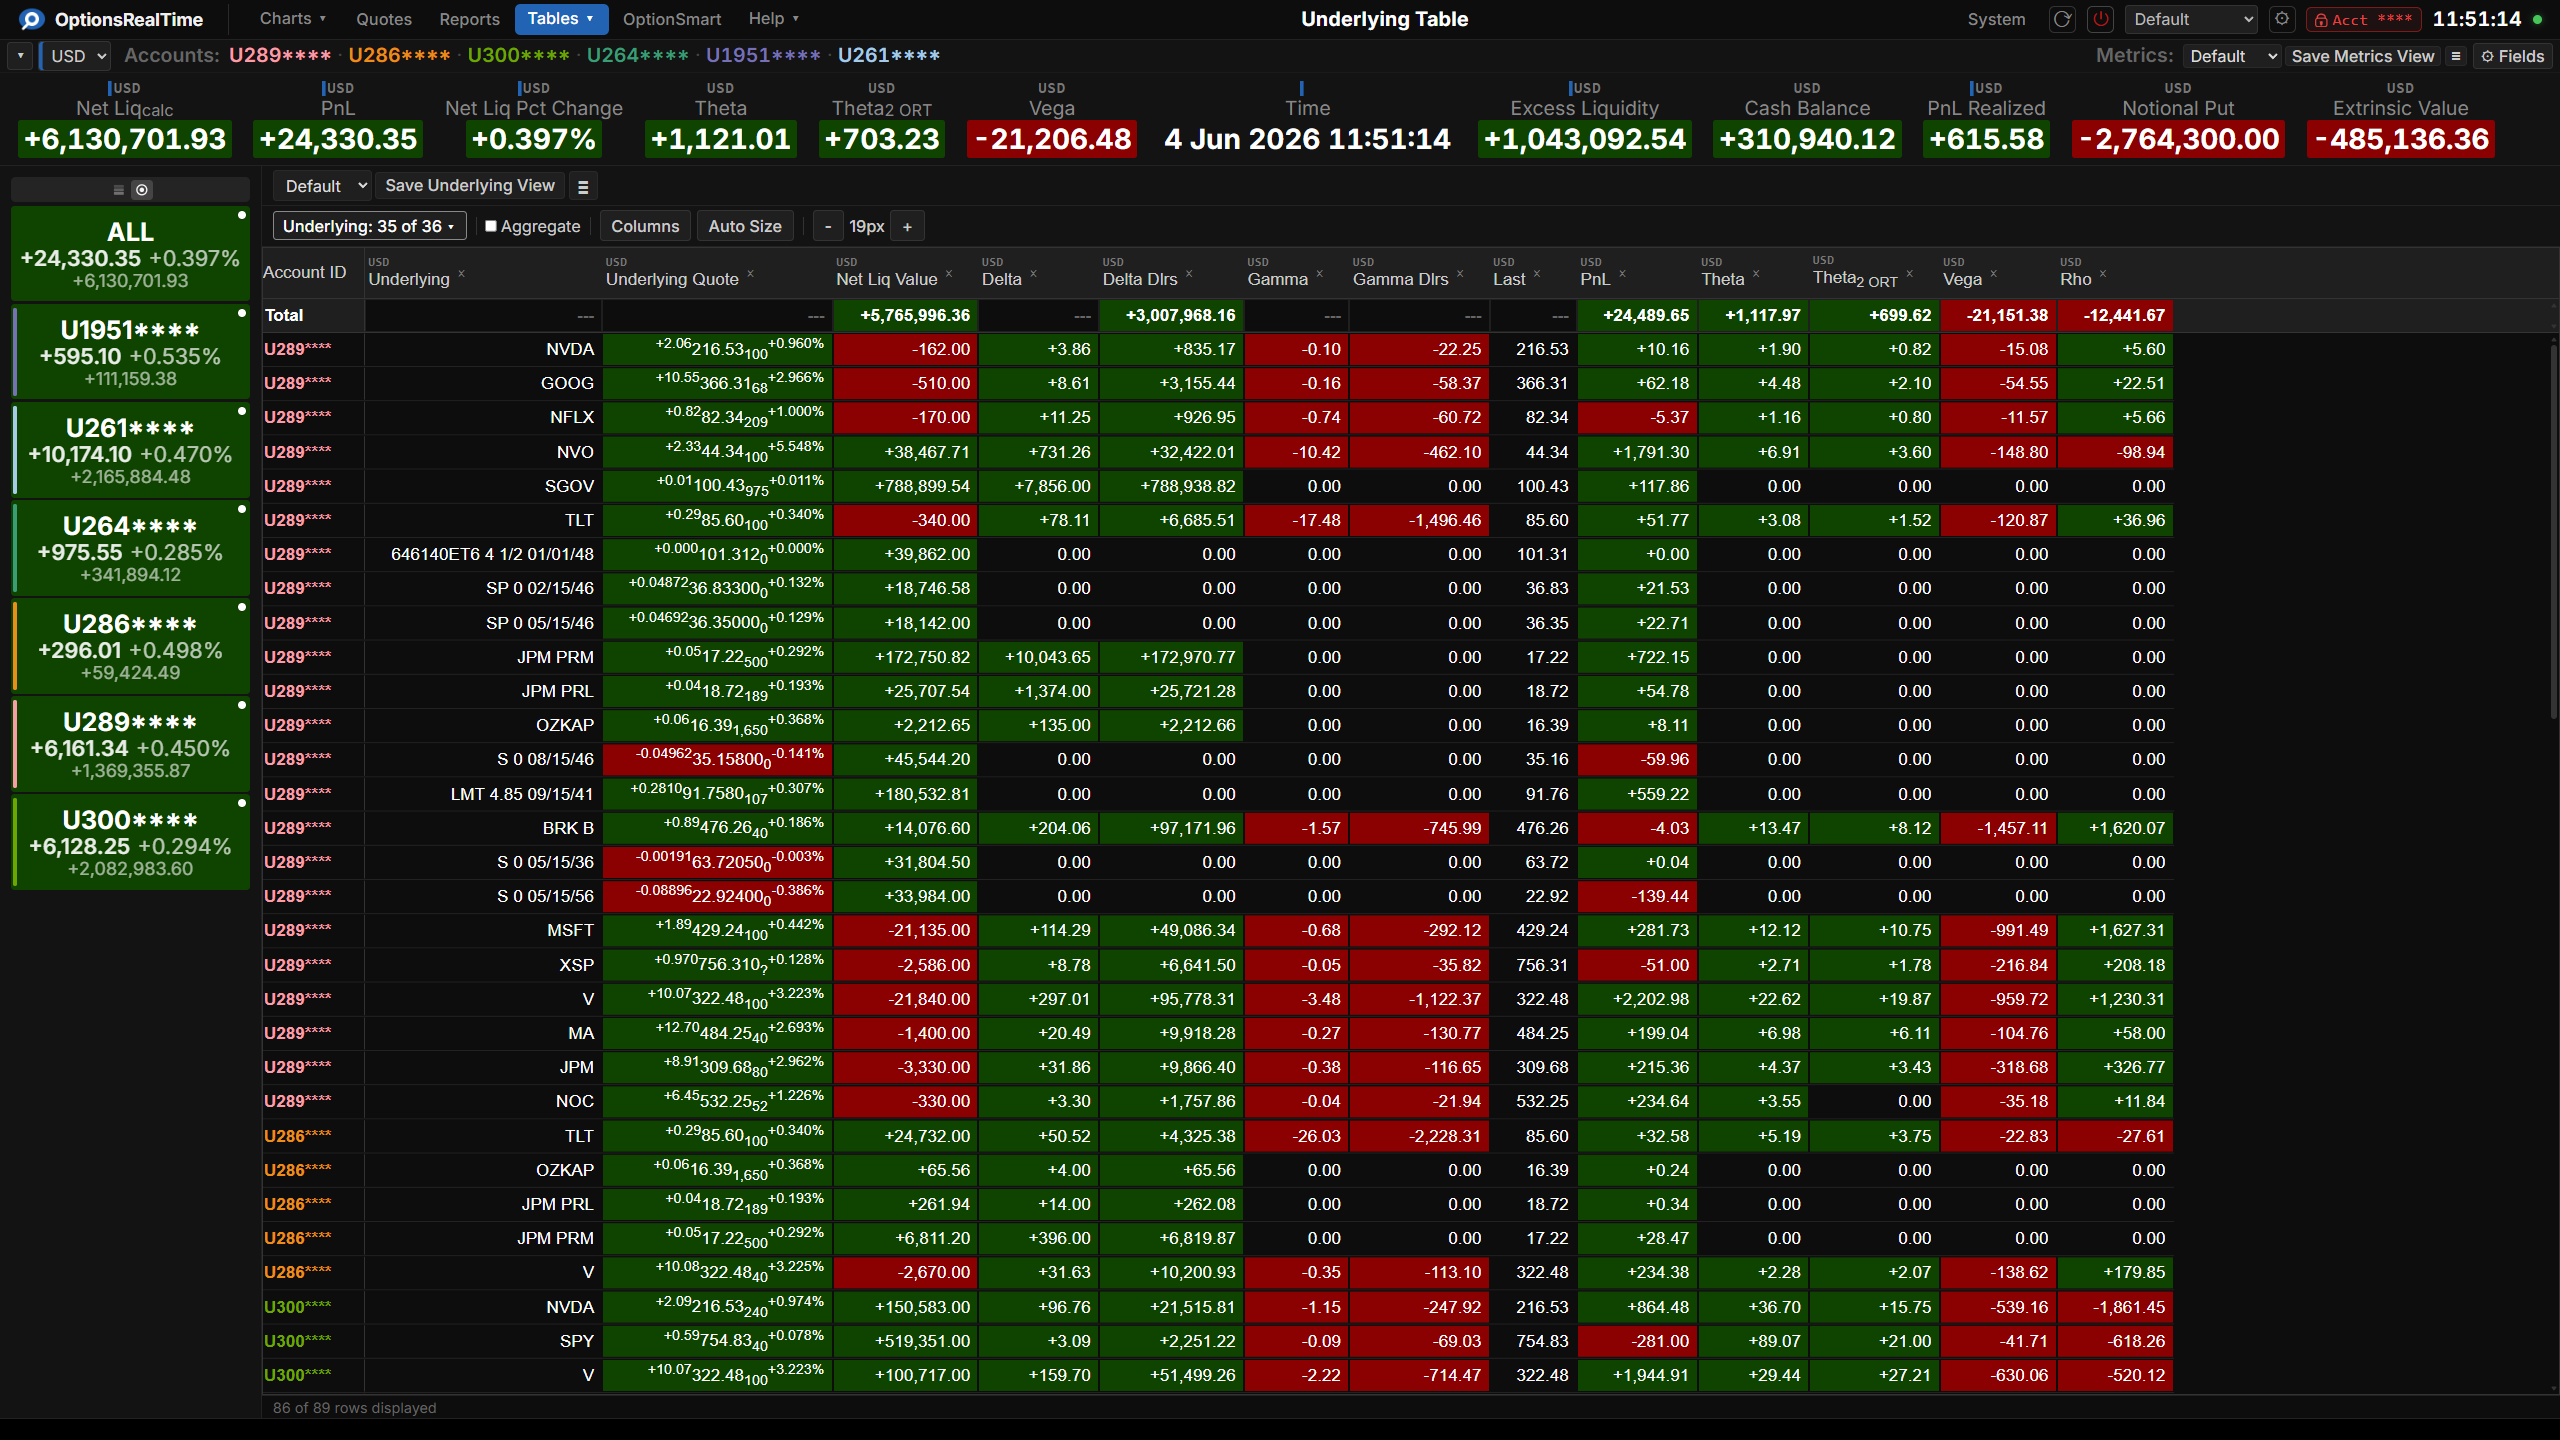Open the System Default dropdown
Viewport: 2560px width, 1440px height.
coord(2192,19)
